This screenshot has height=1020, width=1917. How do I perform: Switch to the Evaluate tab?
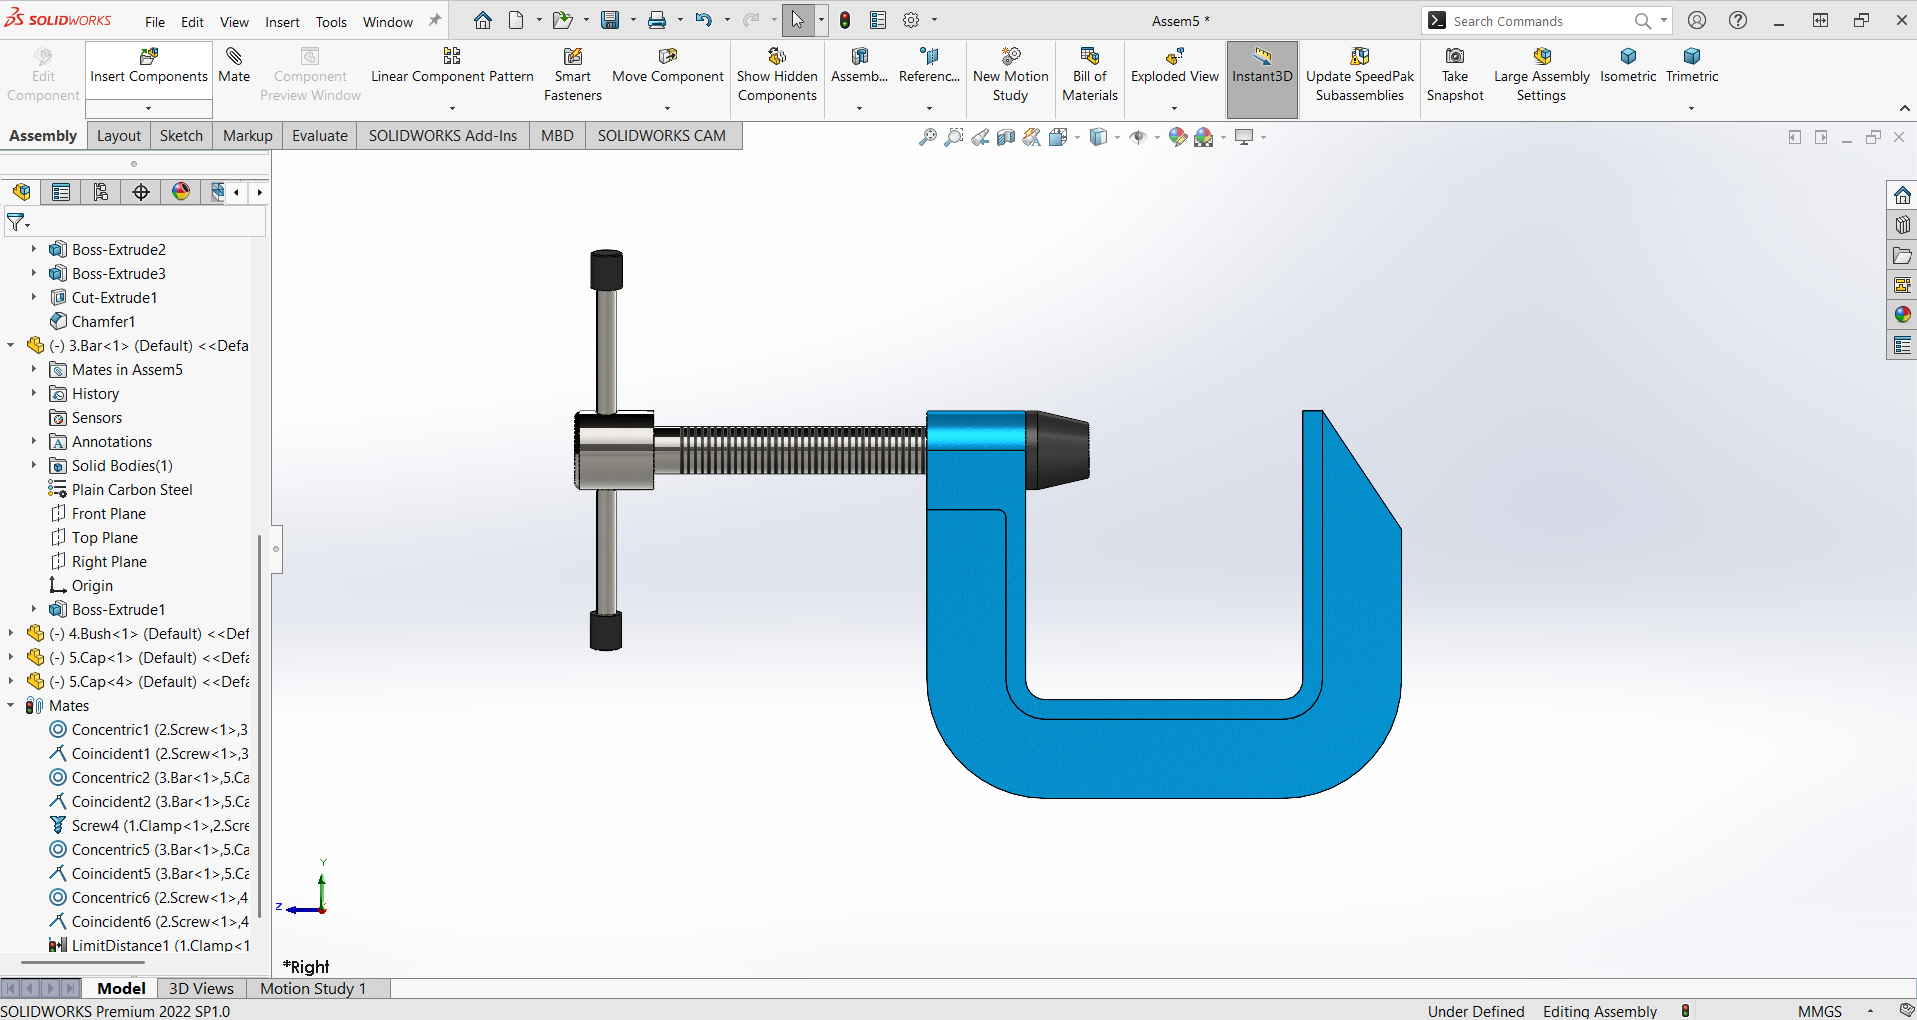pos(319,136)
